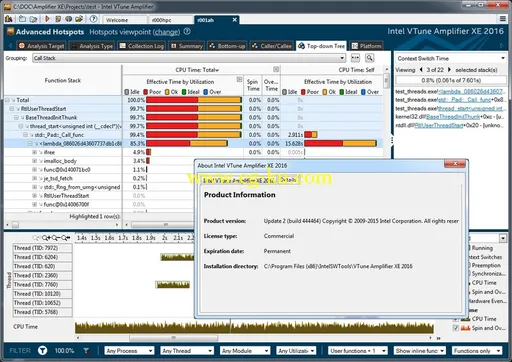Click the white funnel FILTER icon
The image size is (512, 362).
[42, 350]
